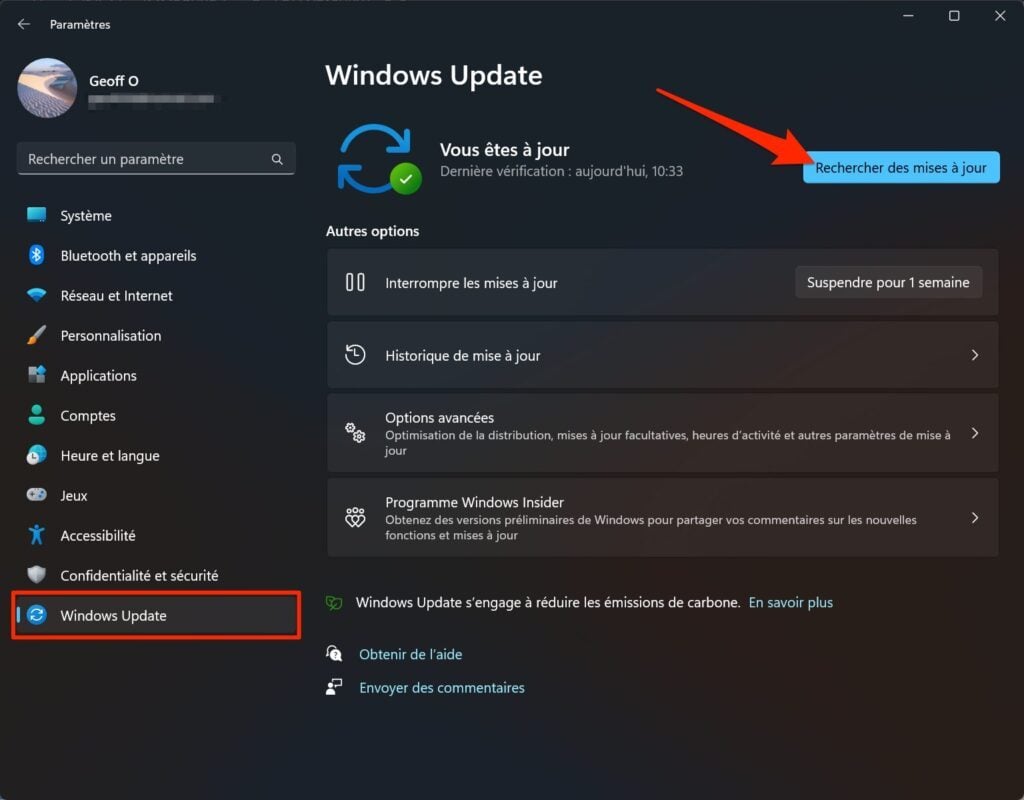Click the Programme Windows Insider hearts icon

click(x=355, y=517)
